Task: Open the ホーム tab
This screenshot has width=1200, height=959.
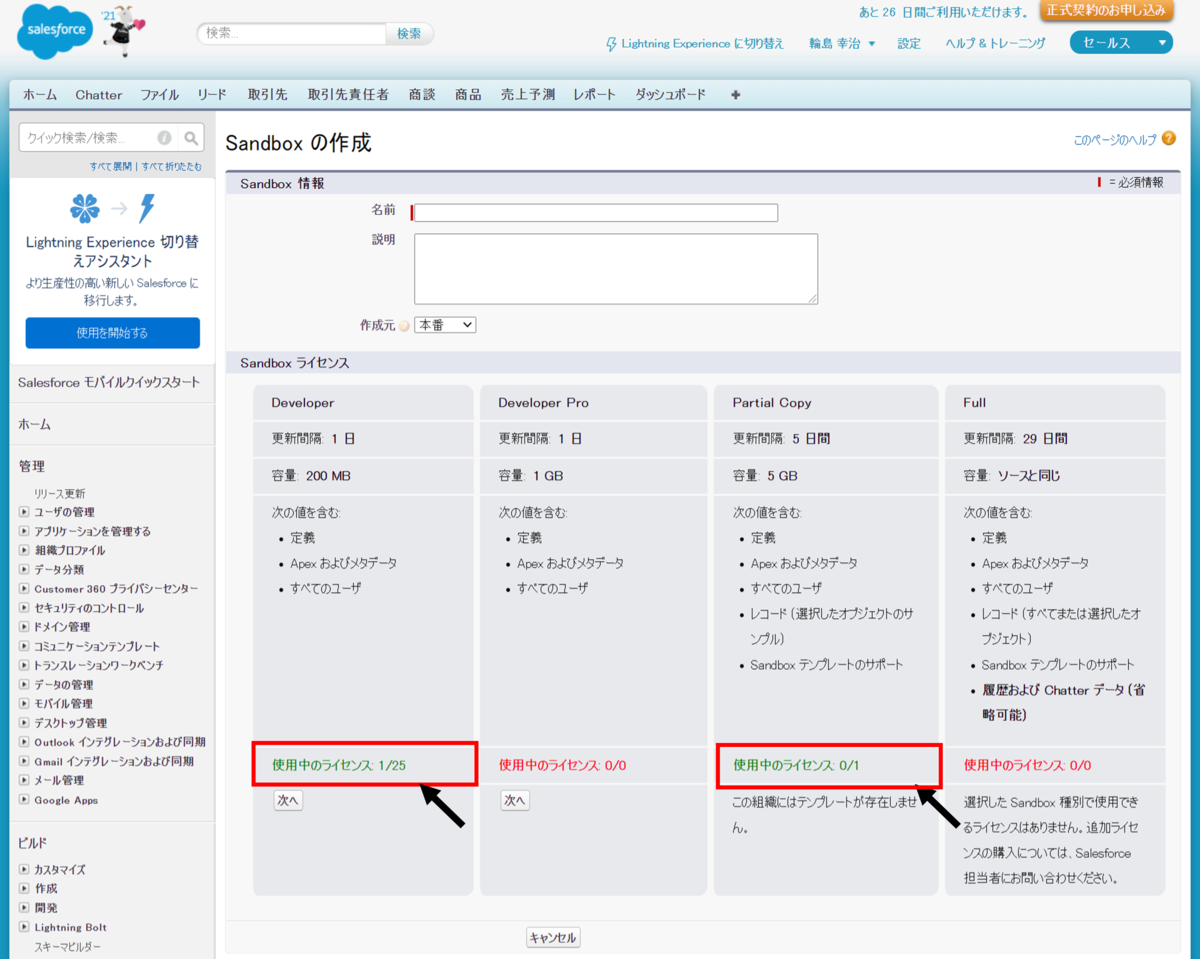Action: click(x=40, y=95)
